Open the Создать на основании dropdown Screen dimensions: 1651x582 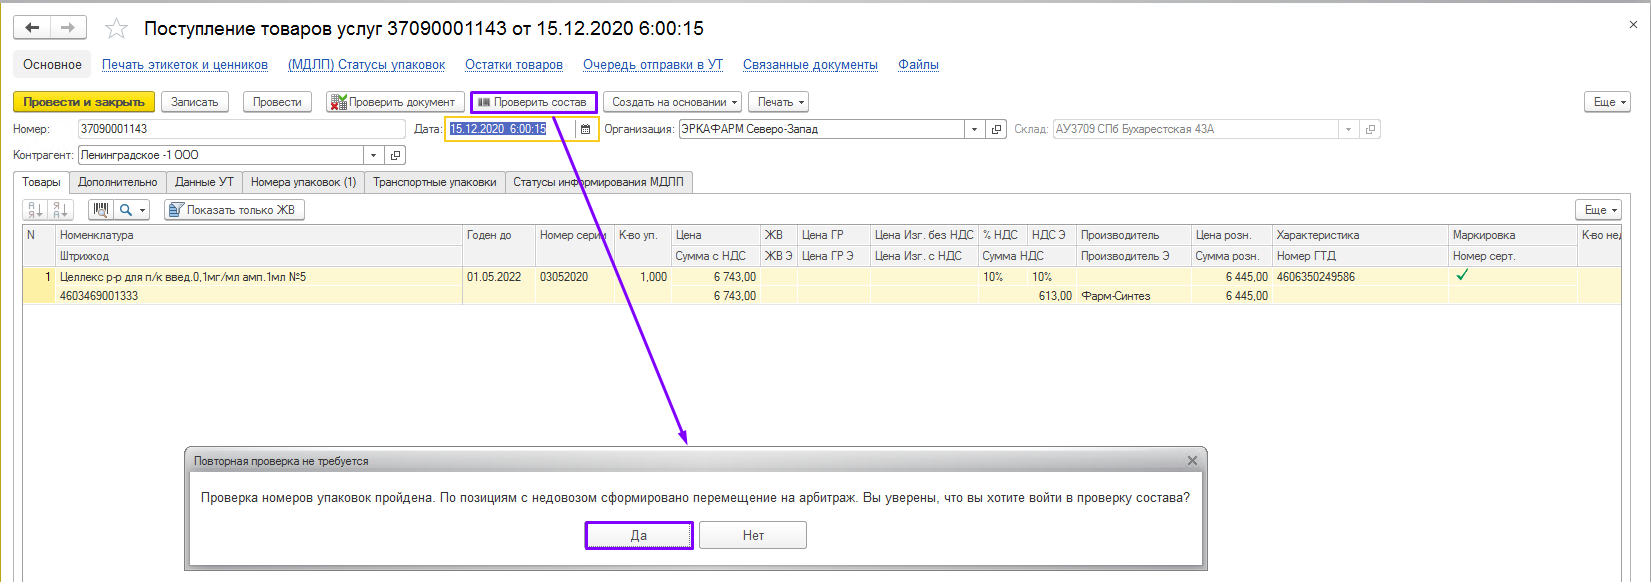point(672,102)
